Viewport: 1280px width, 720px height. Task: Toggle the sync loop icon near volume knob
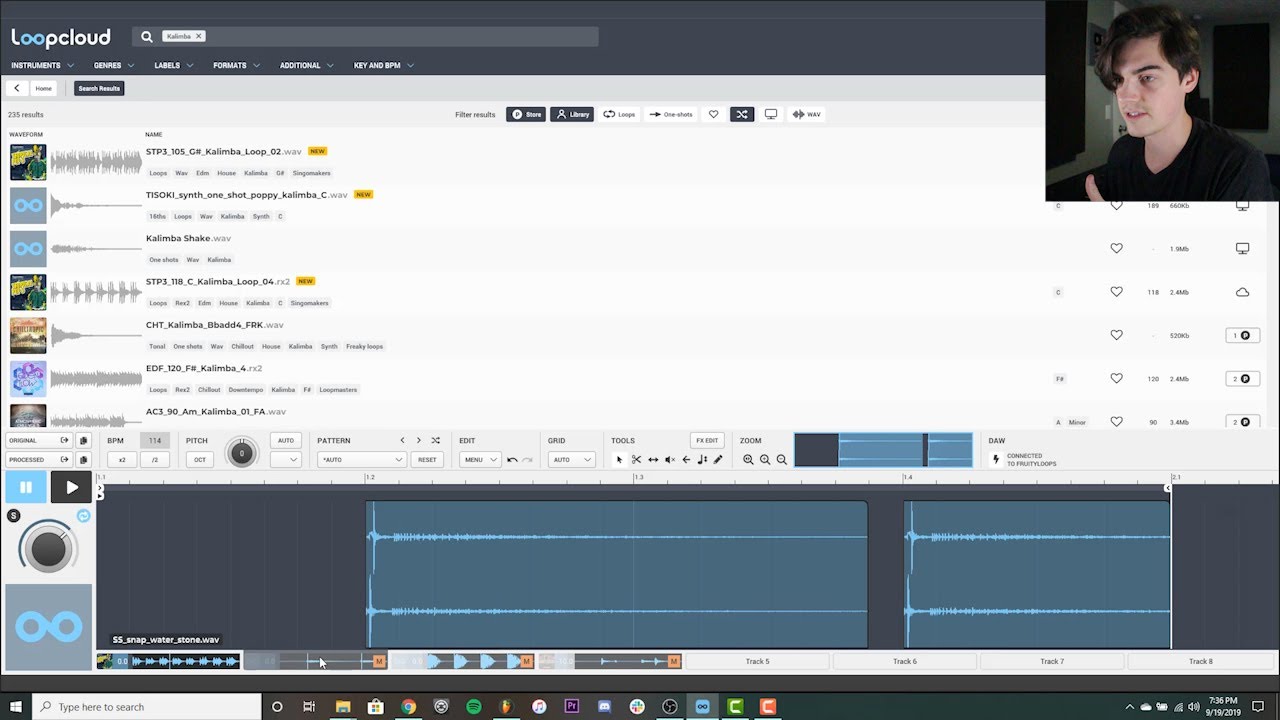coord(84,516)
